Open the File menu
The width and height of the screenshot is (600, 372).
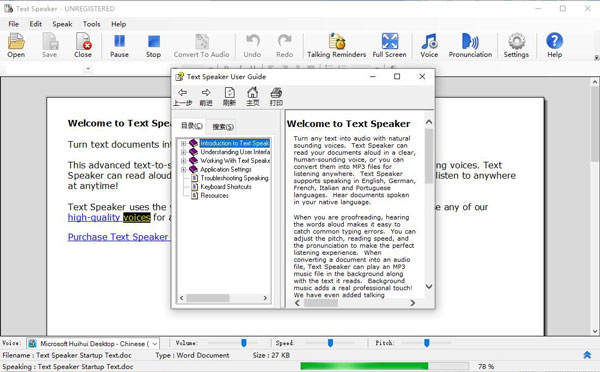[x=14, y=24]
